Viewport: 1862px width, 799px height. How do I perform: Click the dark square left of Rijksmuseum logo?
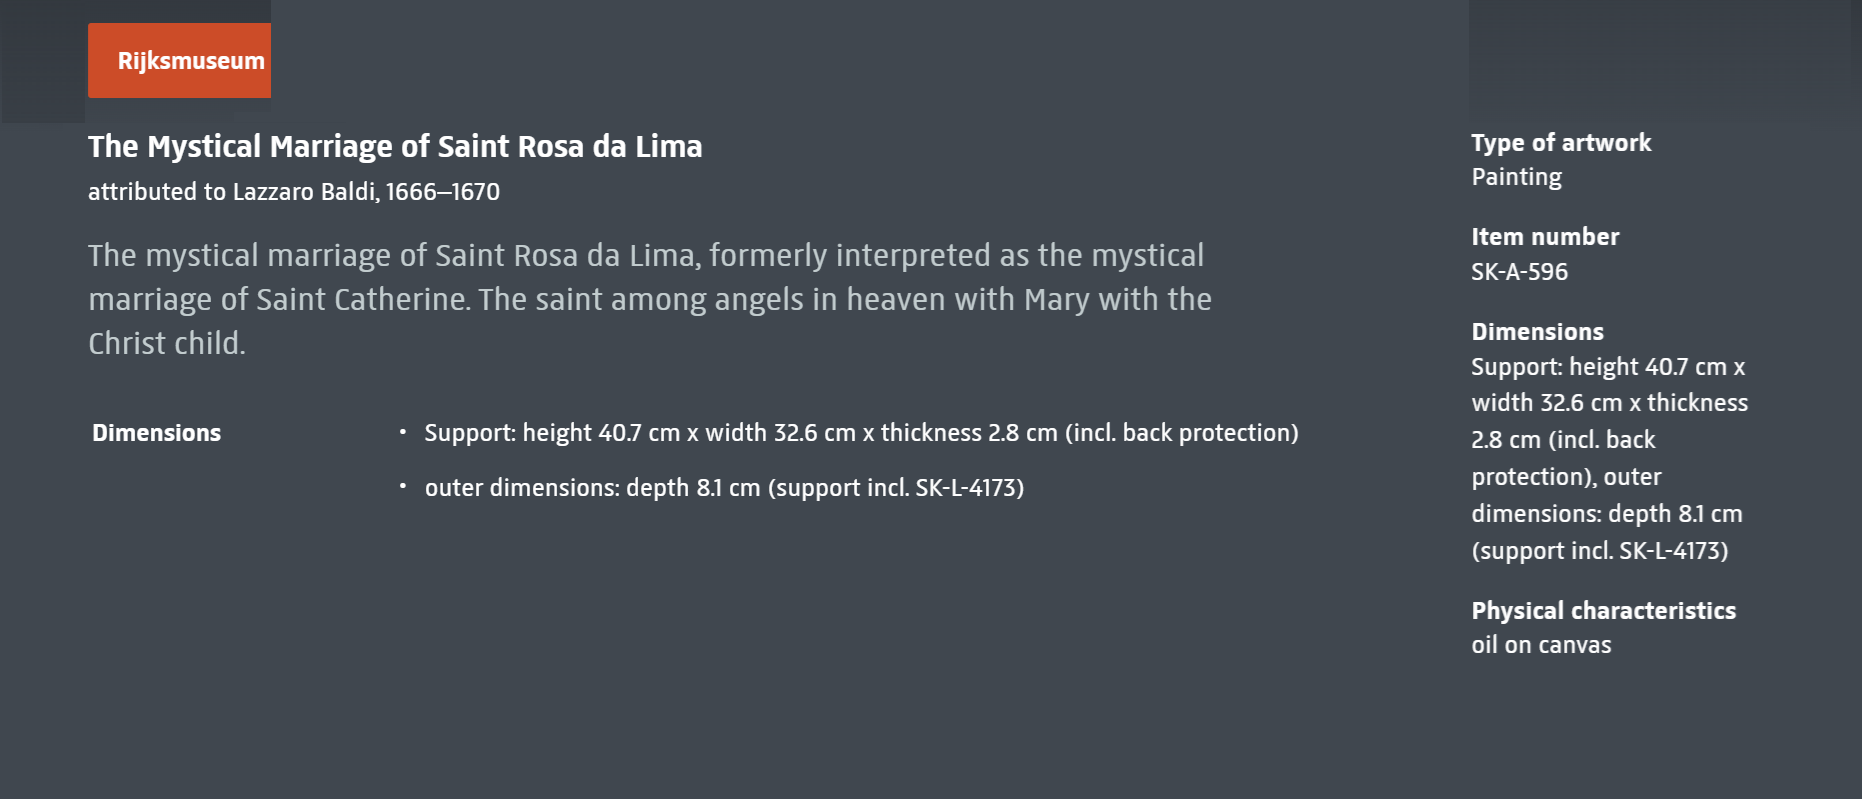pyautogui.click(x=44, y=61)
